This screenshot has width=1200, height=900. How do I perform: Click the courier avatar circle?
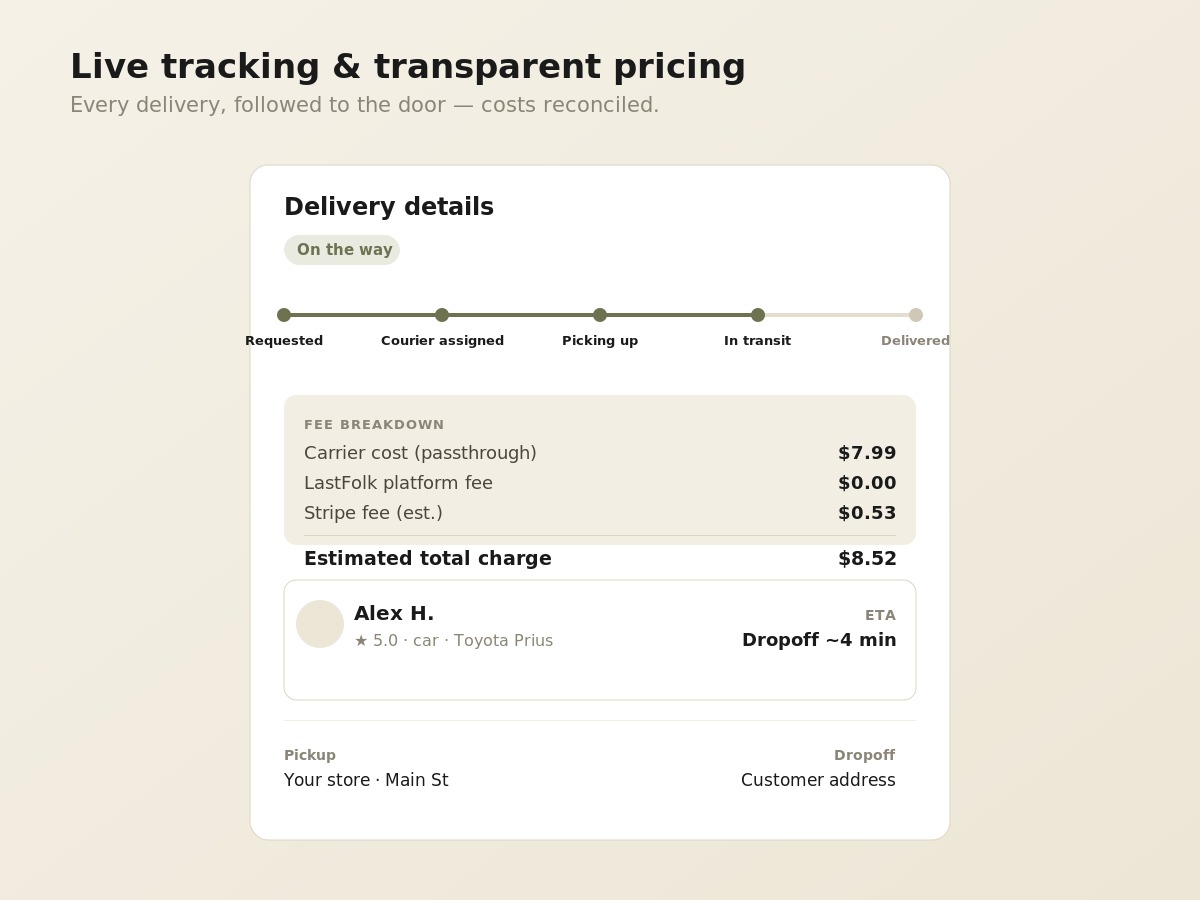[x=320, y=624]
